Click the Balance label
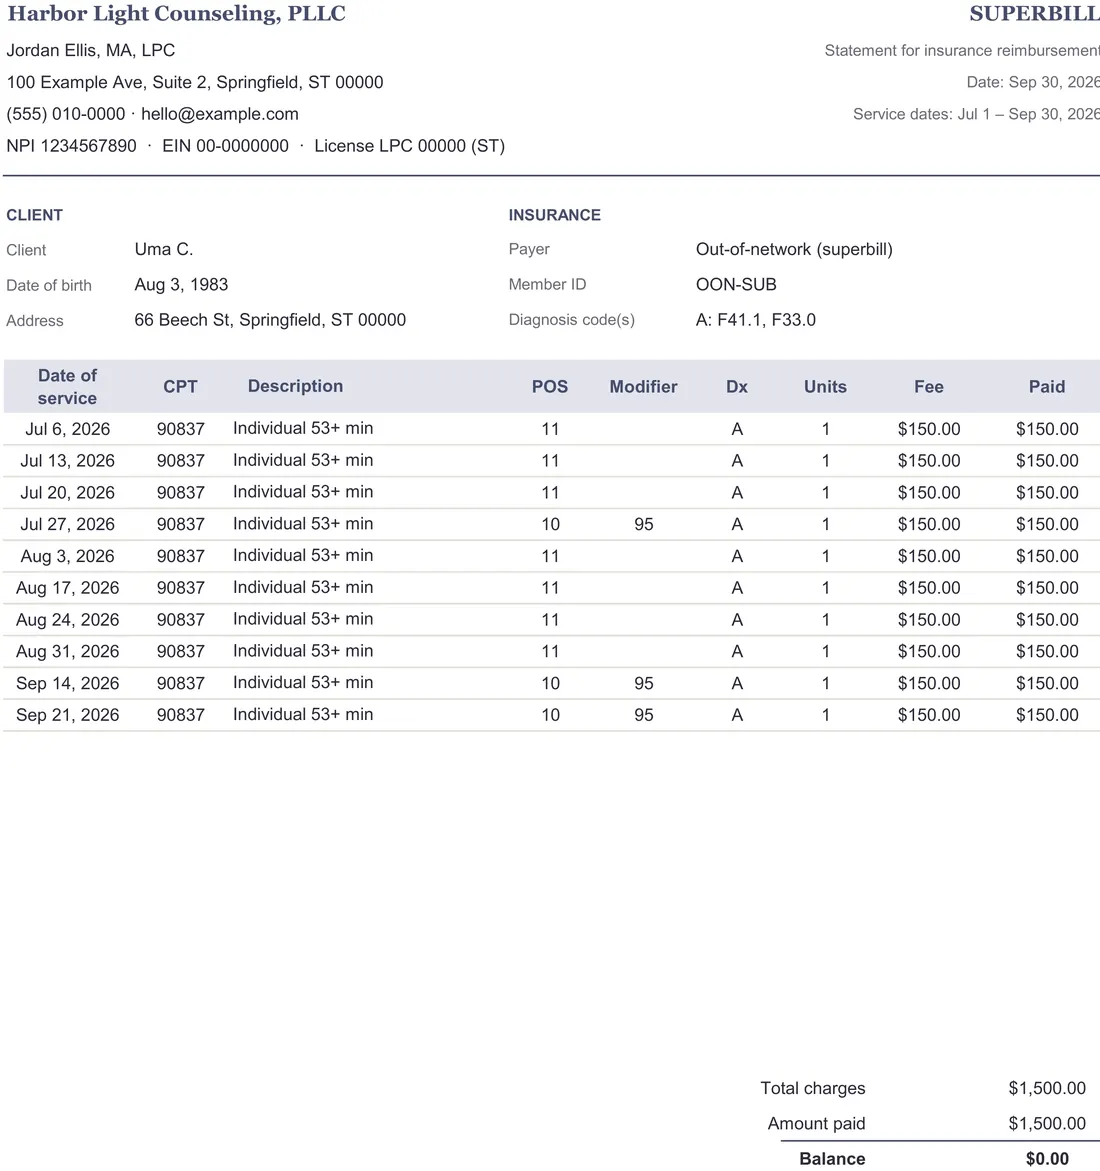The height and width of the screenshot is (1171, 1100). click(833, 1158)
